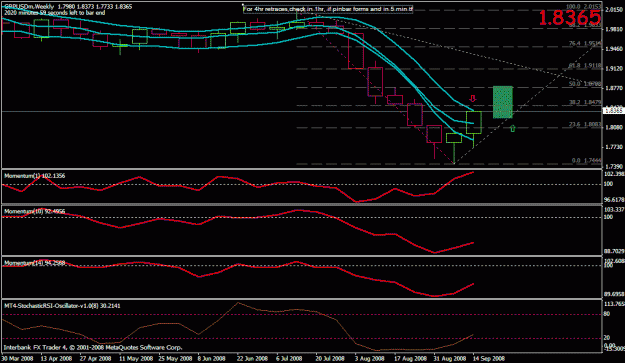Click the 20 level on StochasticRSI scale
Screen dimensions: 625x363
(x=607, y=338)
